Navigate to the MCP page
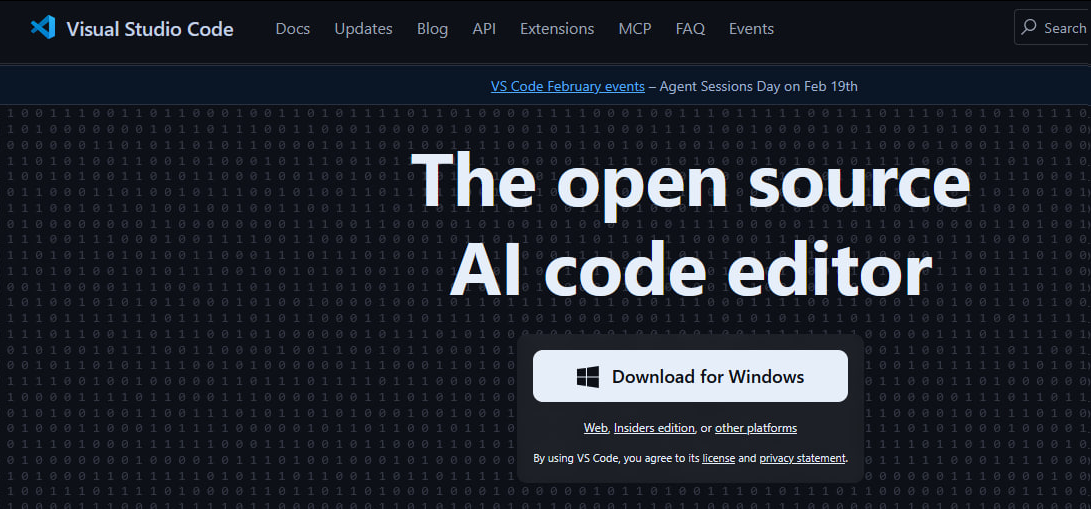 pos(634,28)
